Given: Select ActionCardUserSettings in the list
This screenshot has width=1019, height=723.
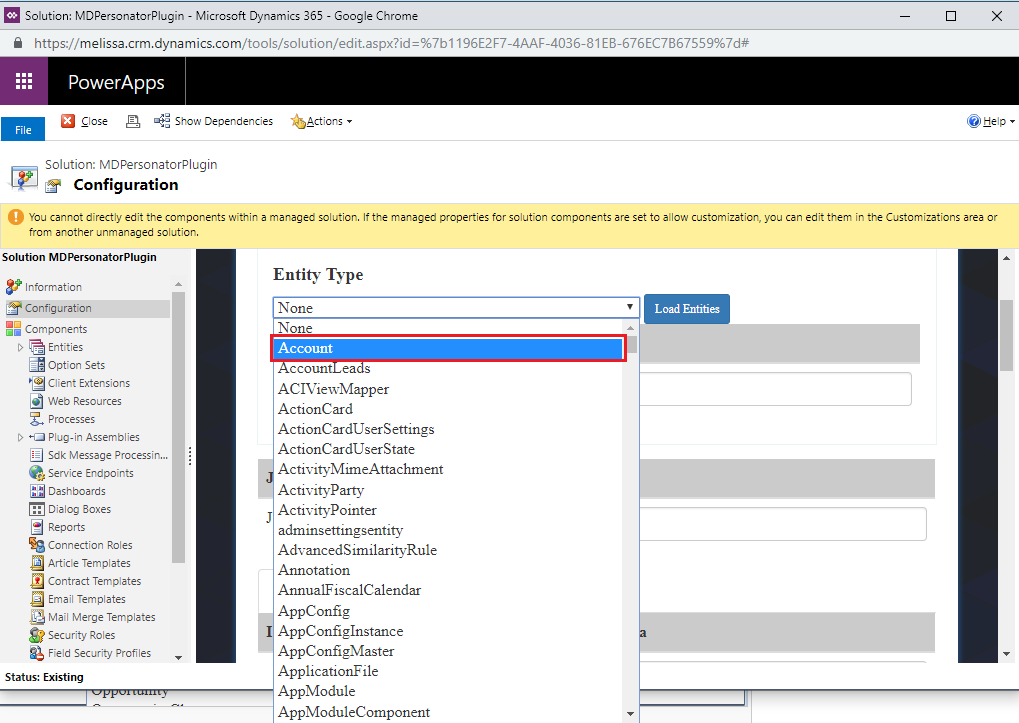Looking at the screenshot, I should tap(448, 429).
